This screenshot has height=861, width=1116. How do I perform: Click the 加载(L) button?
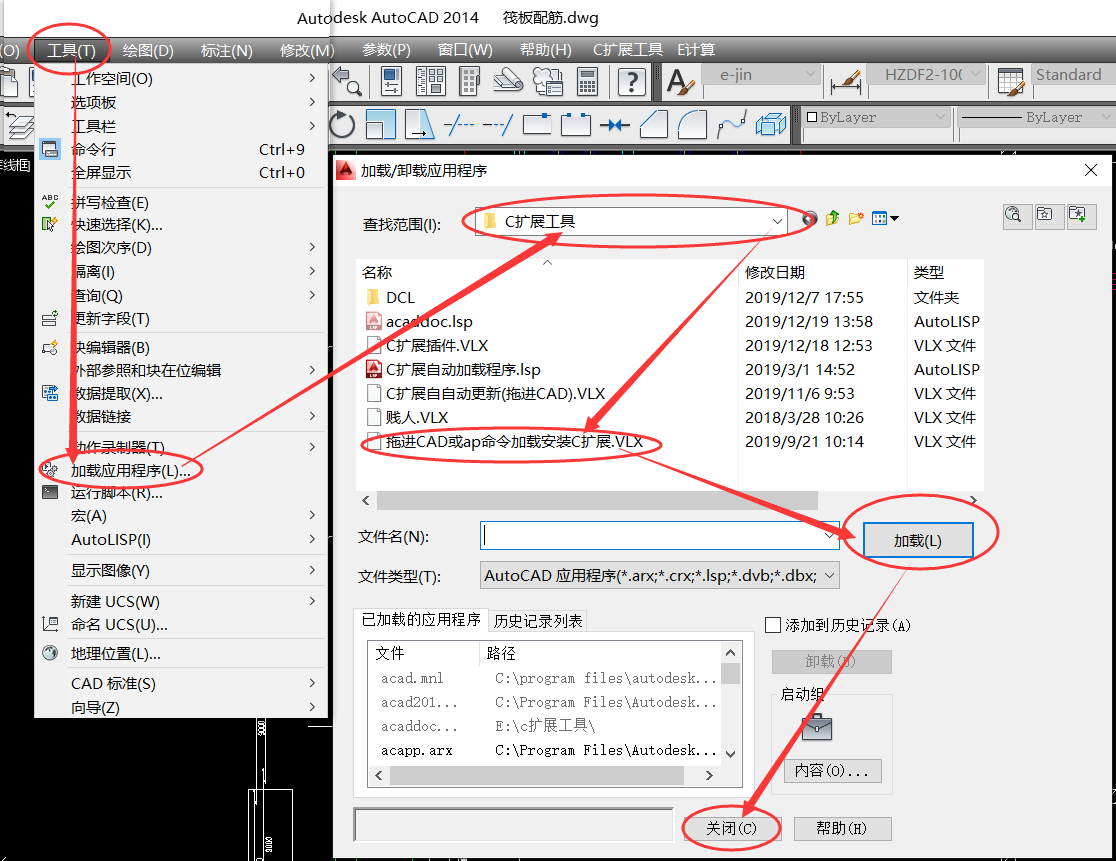pyautogui.click(x=917, y=541)
